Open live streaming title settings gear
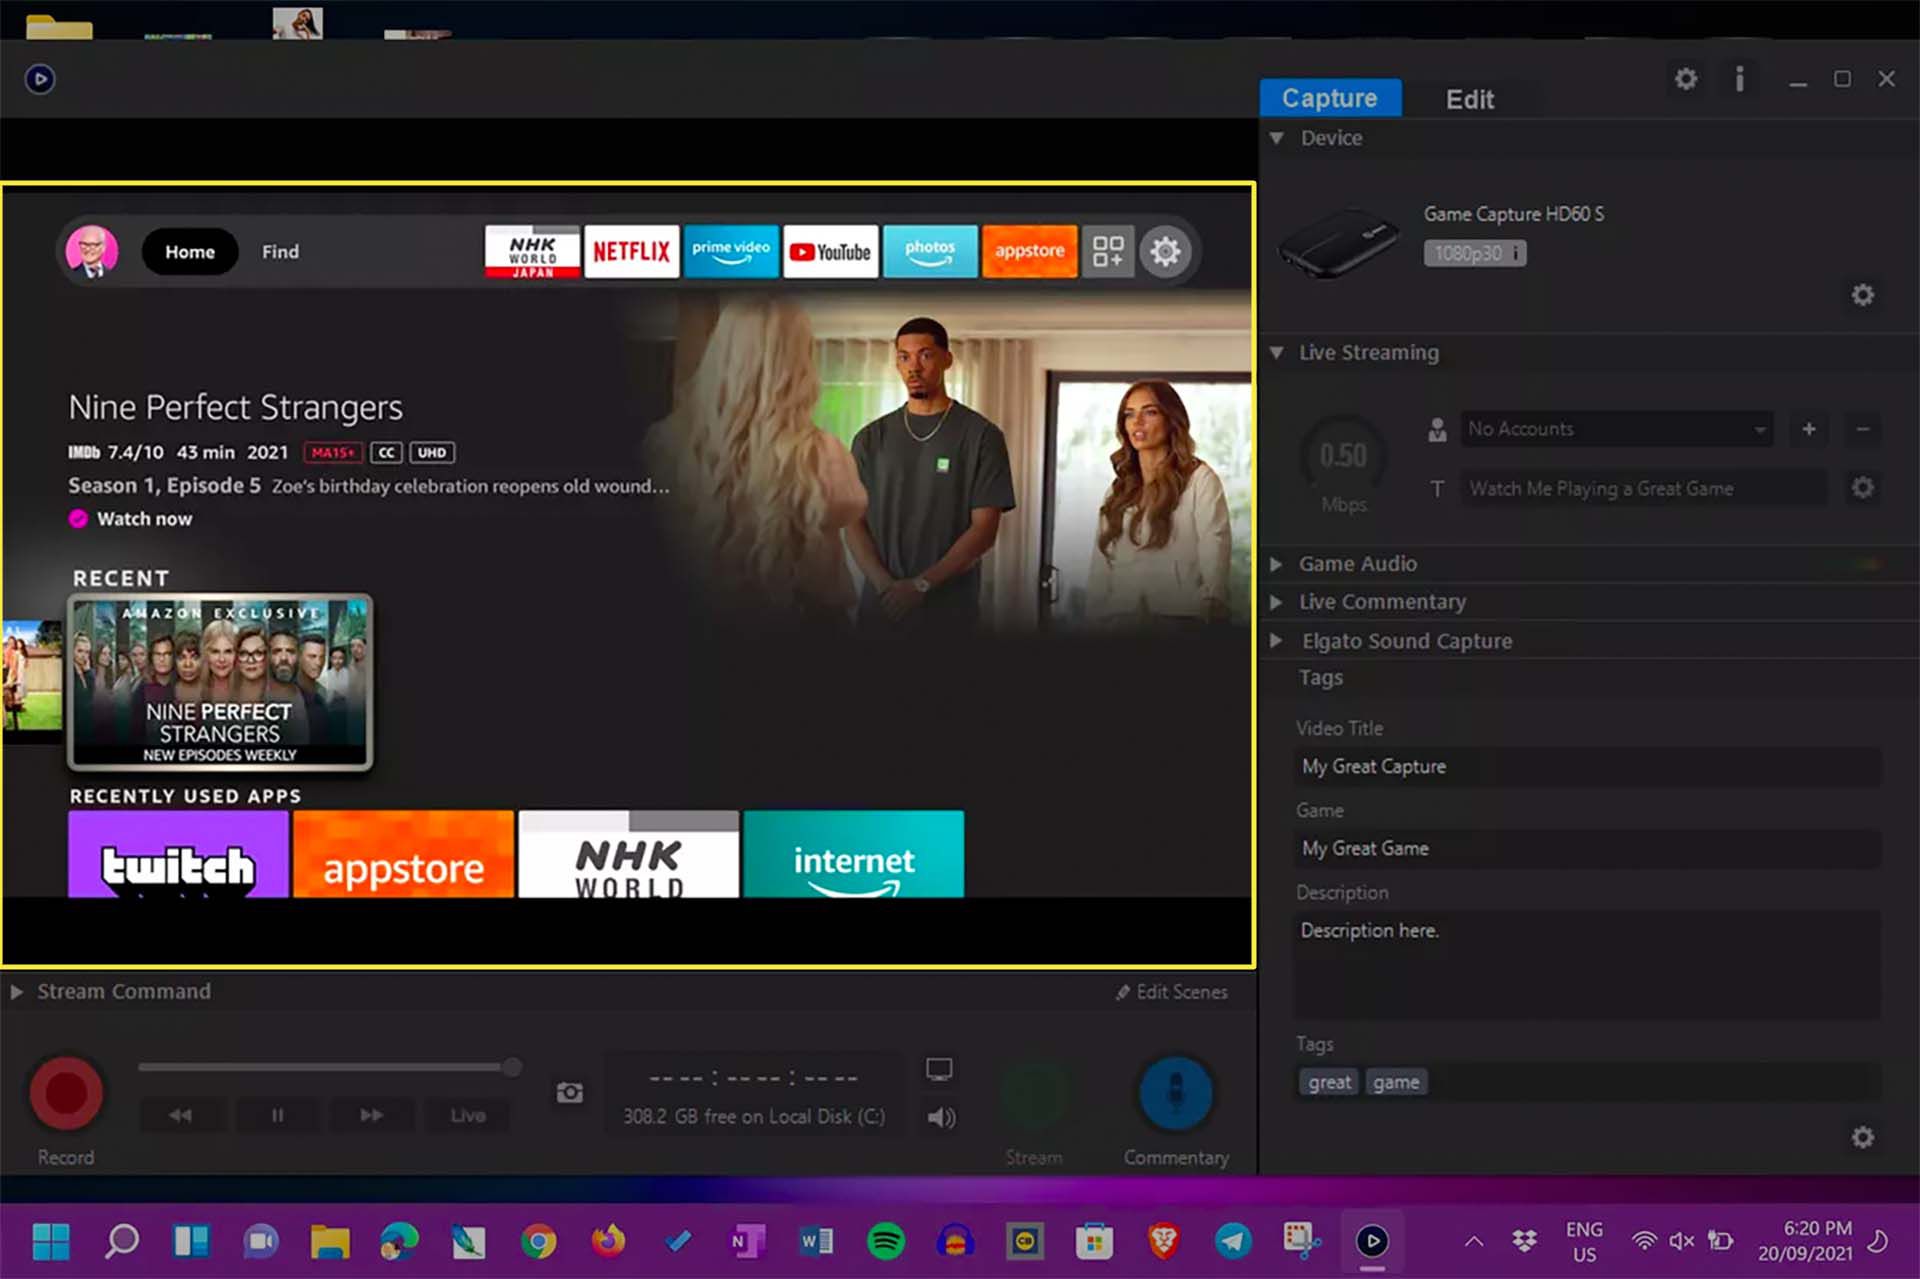Viewport: 1920px width, 1279px height. coord(1862,488)
